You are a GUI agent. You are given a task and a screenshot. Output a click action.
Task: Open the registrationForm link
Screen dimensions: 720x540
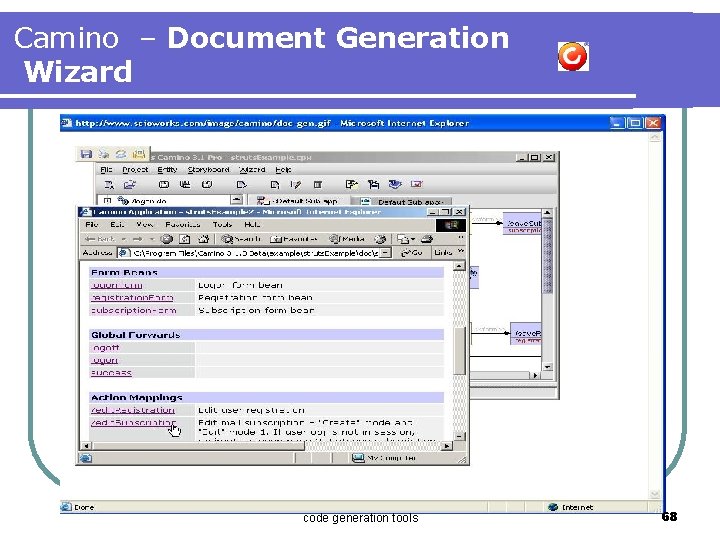tap(132, 298)
